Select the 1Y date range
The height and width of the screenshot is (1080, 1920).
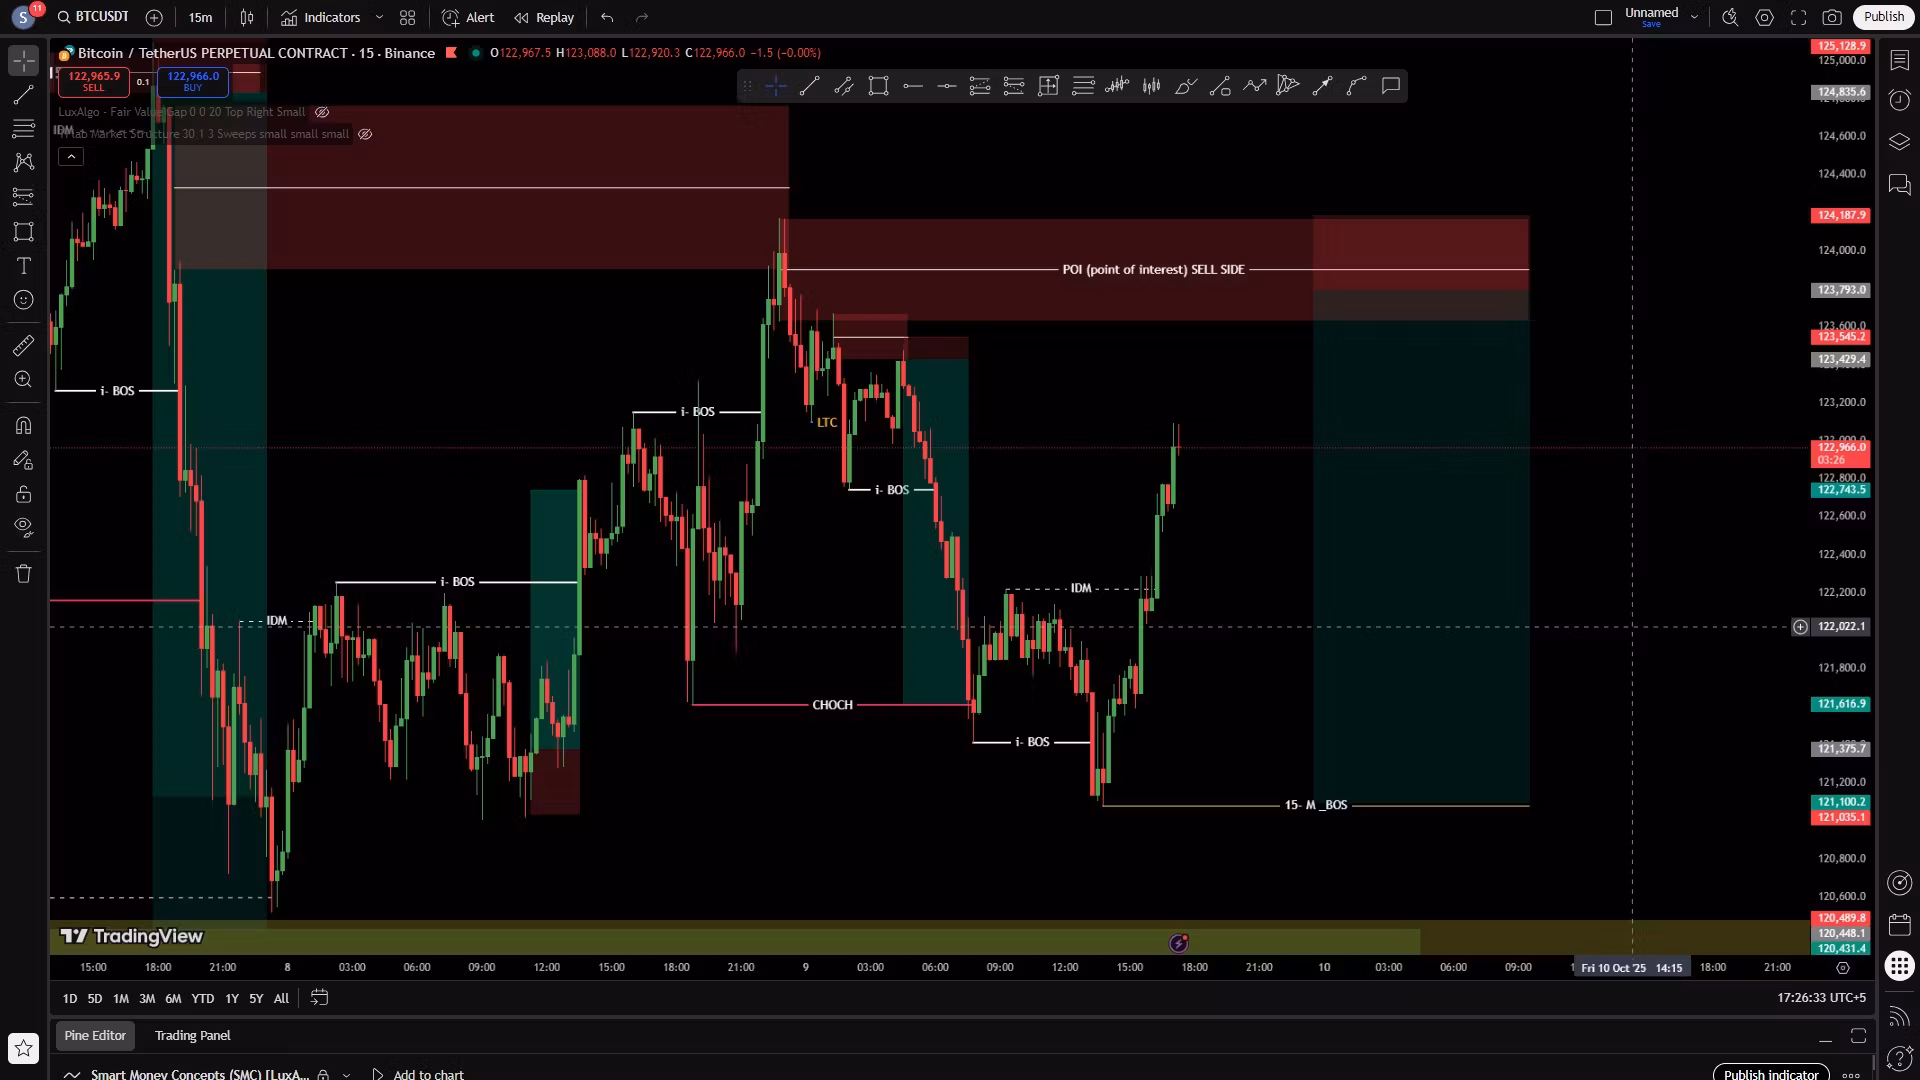point(231,999)
